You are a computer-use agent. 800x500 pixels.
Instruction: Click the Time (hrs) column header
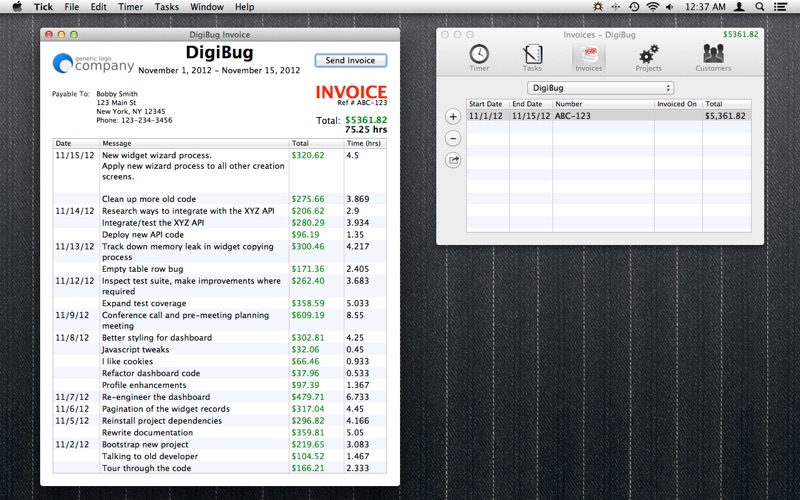[x=364, y=143]
